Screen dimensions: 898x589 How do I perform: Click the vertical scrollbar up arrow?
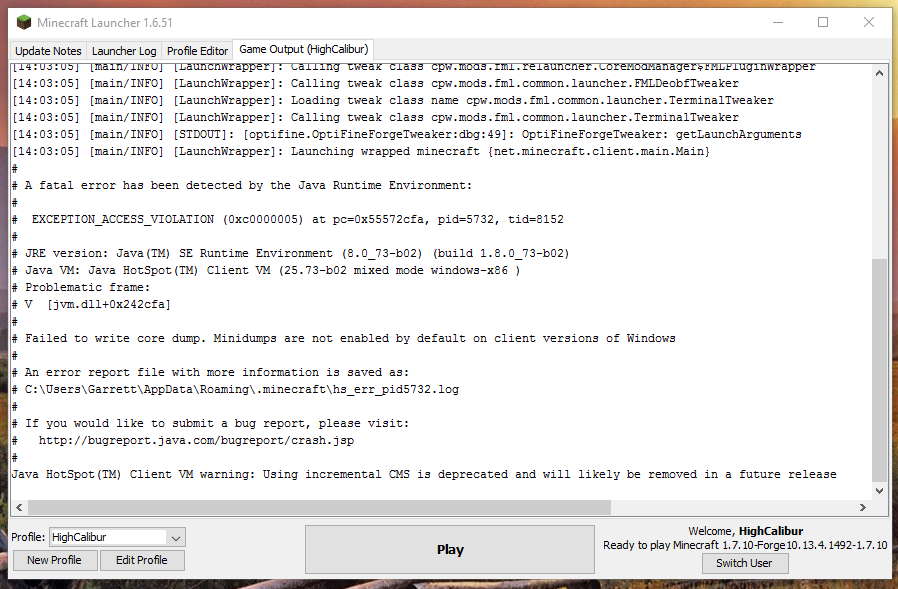[x=879, y=73]
